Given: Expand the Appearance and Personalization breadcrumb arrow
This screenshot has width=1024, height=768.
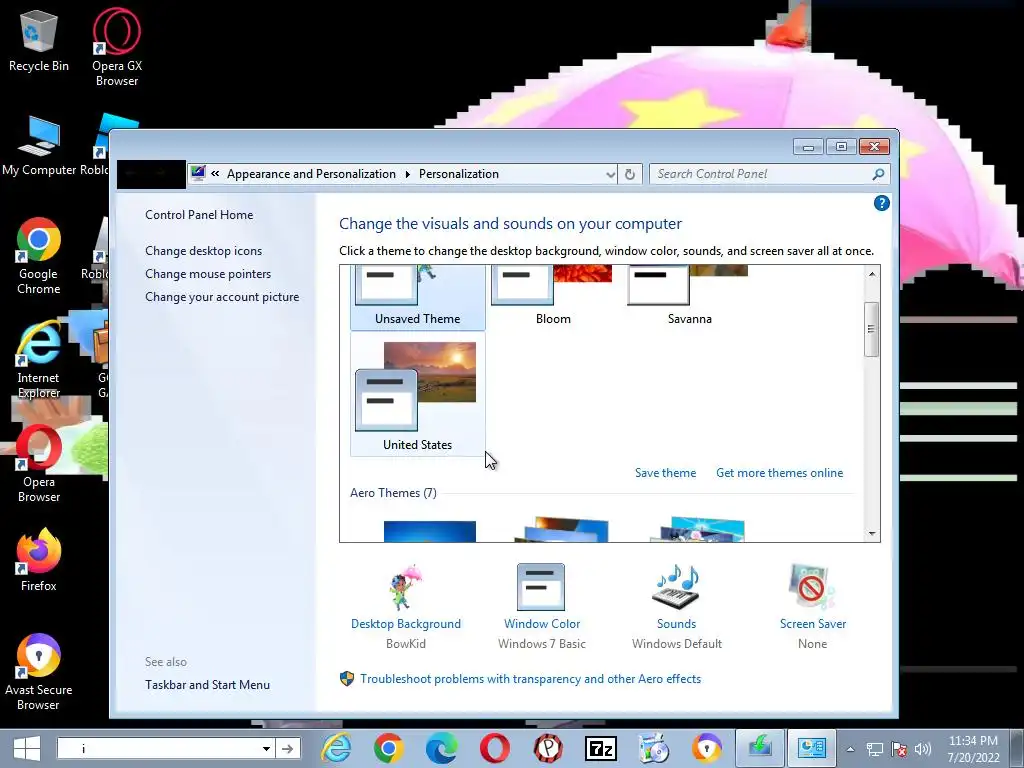Looking at the screenshot, I should (408, 174).
